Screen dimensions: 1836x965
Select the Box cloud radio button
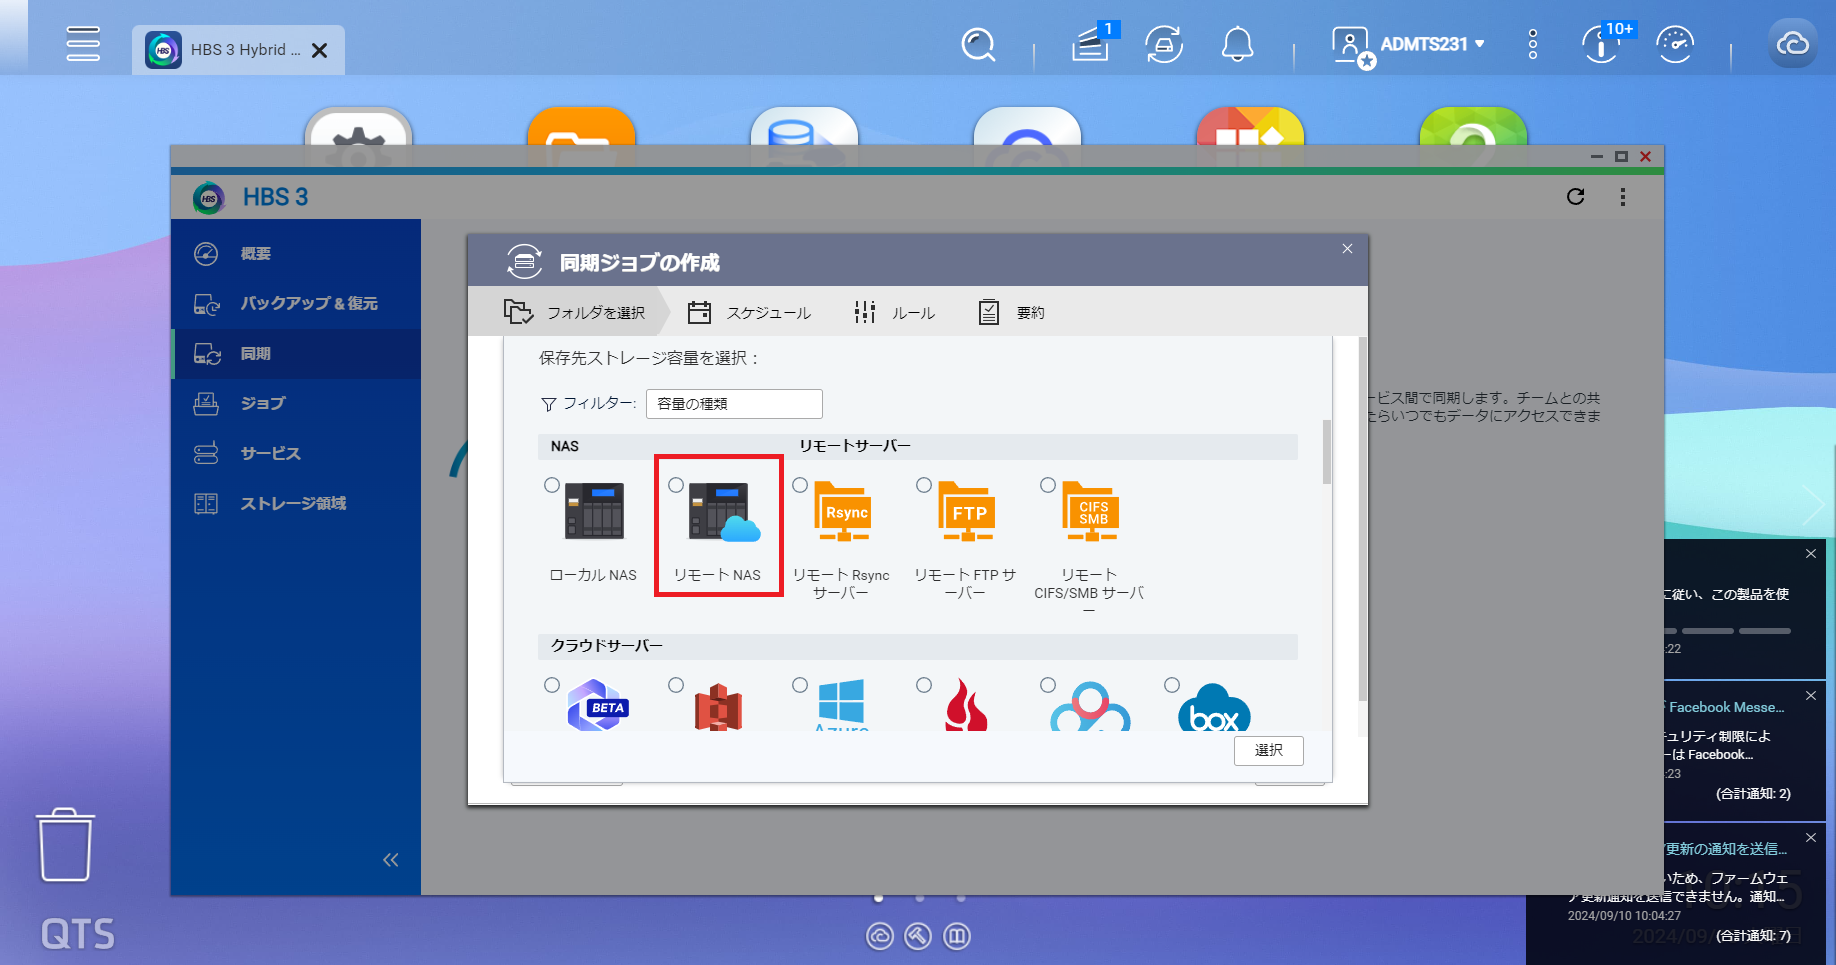(x=1172, y=685)
